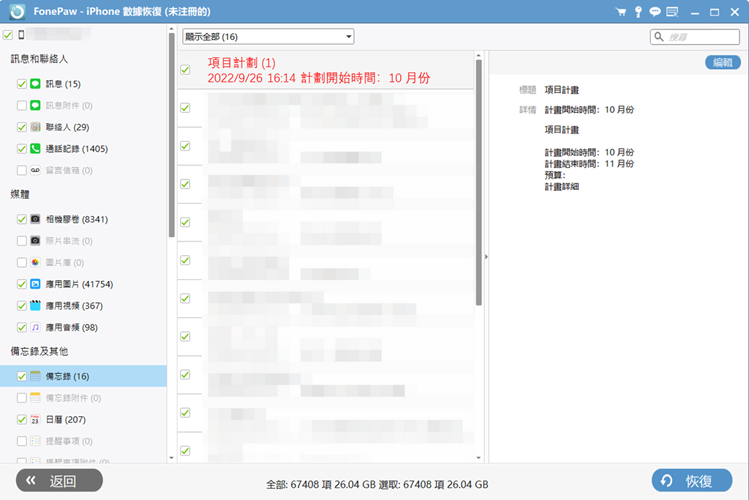Click the 編輯 edit button
The height and width of the screenshot is (500, 749).
[x=721, y=62]
